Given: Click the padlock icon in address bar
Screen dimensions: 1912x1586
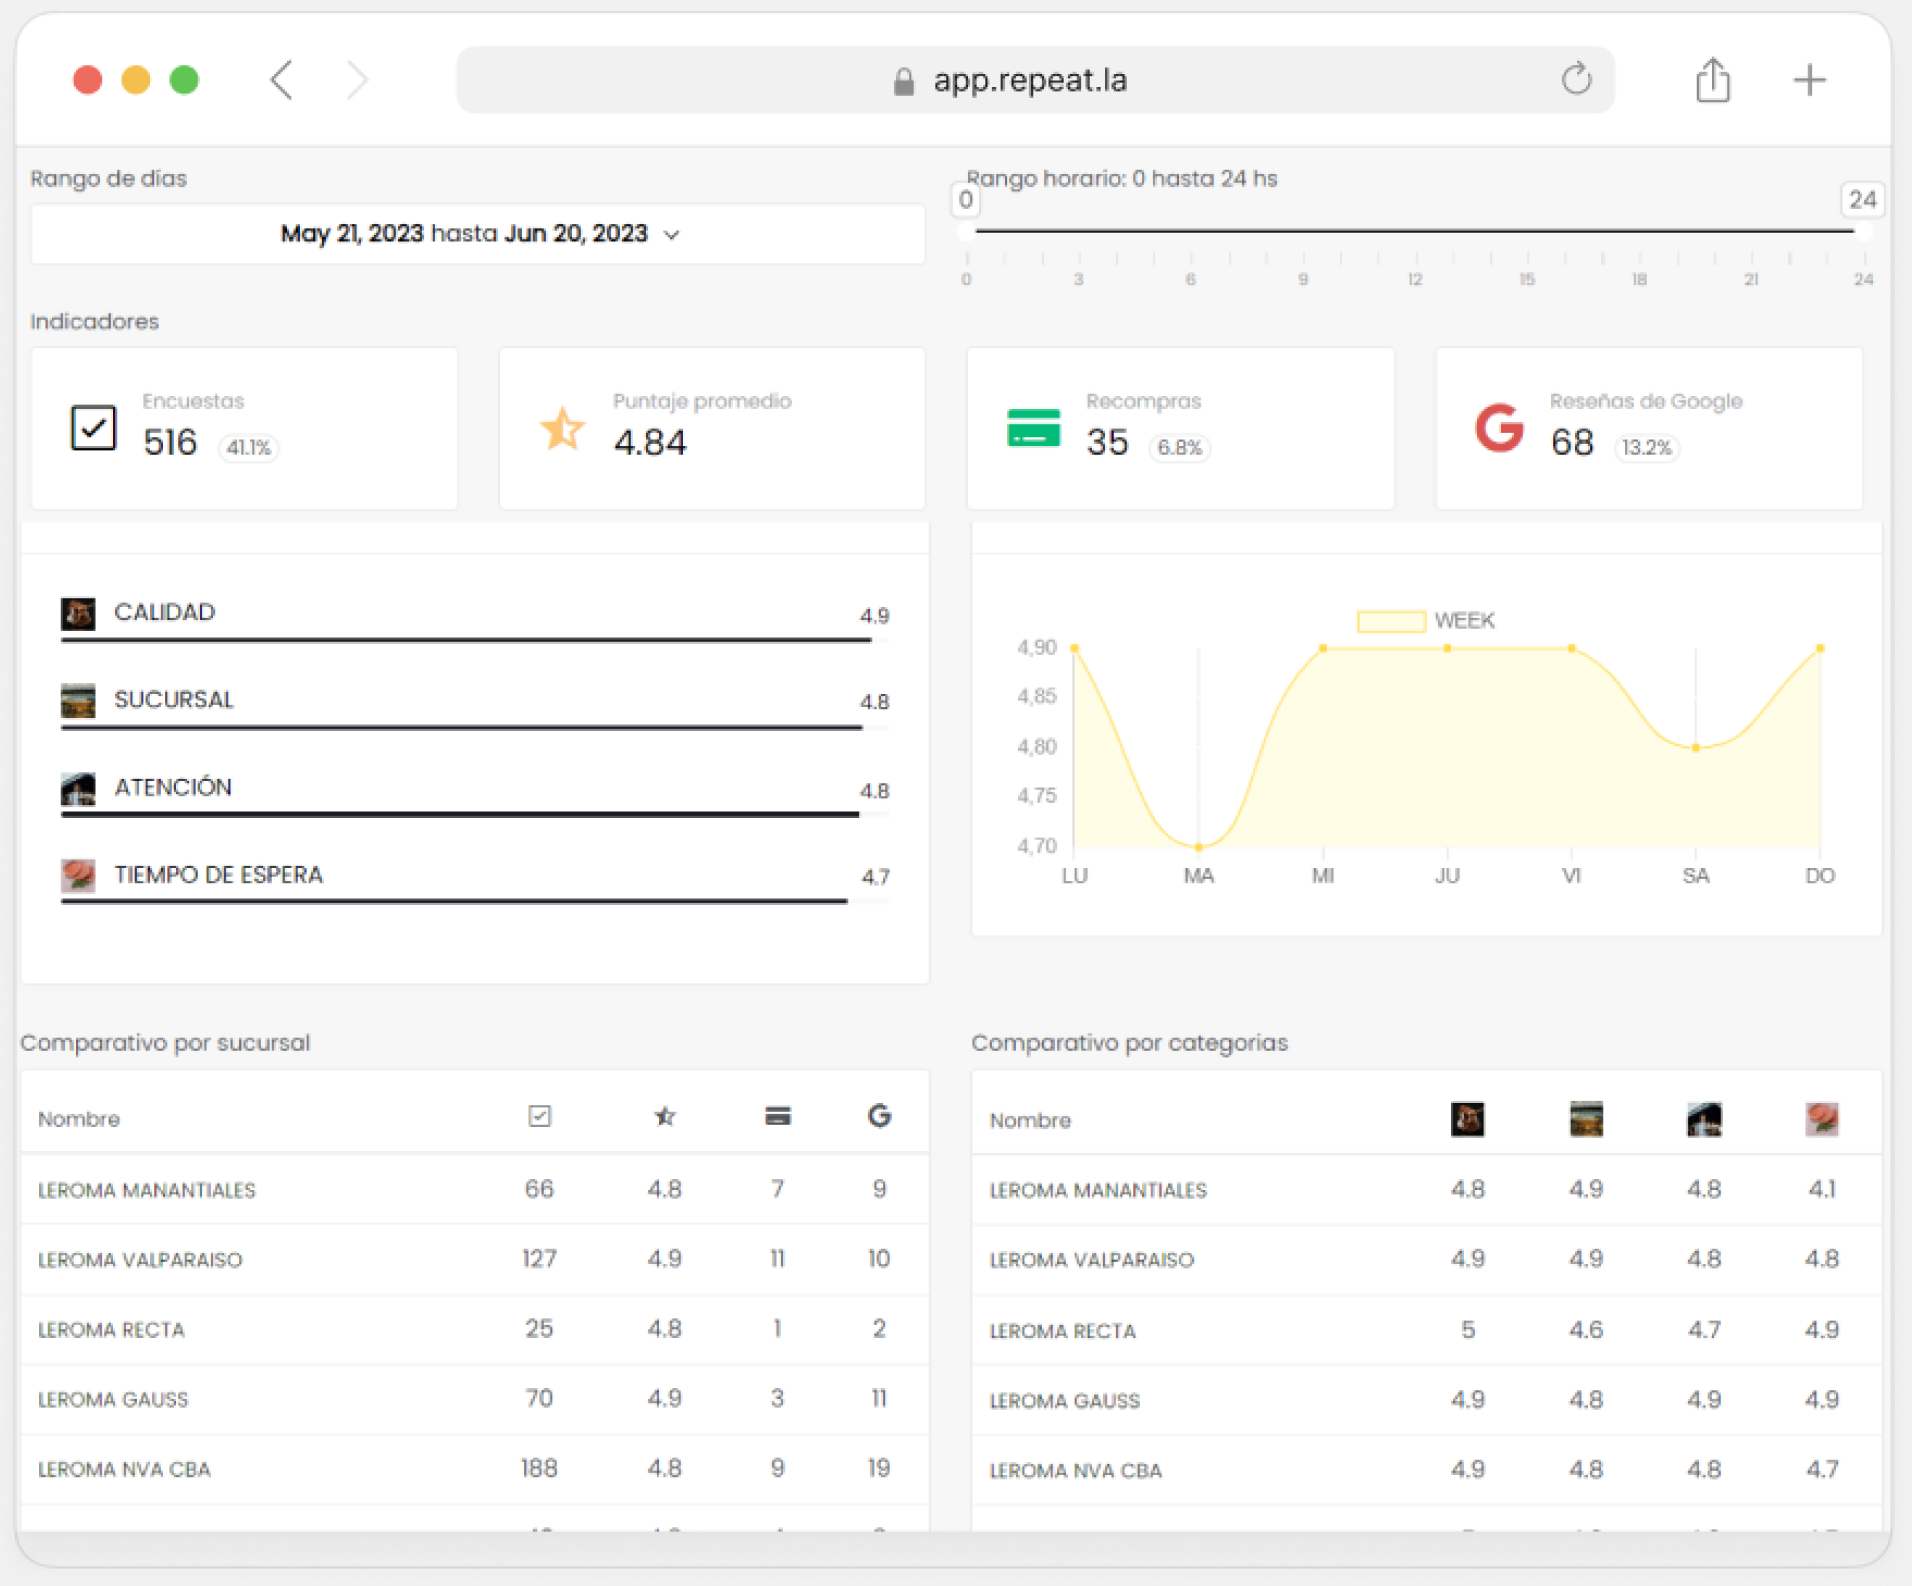Looking at the screenshot, I should (x=903, y=81).
